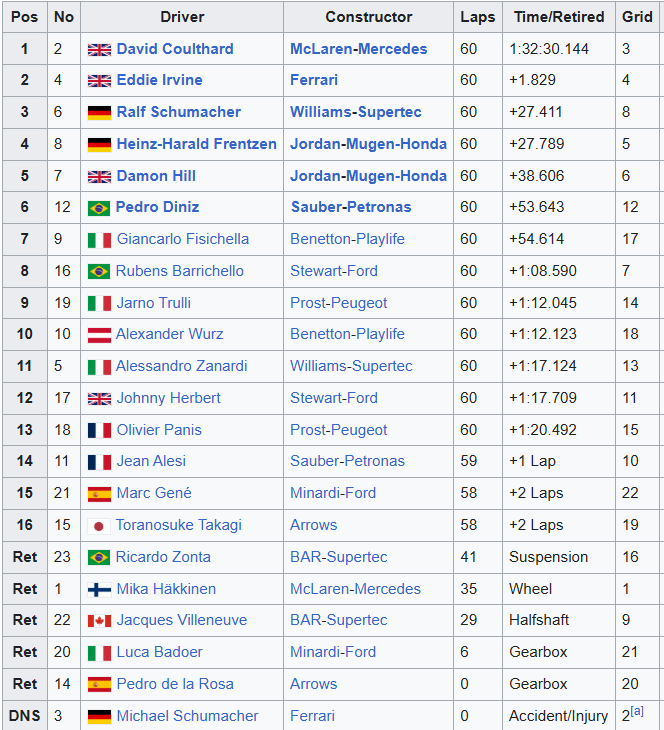Image resolution: width=664 pixels, height=730 pixels.
Task: Click the Brazilian flag beside Rubens Barrichello
Action: tap(99, 271)
